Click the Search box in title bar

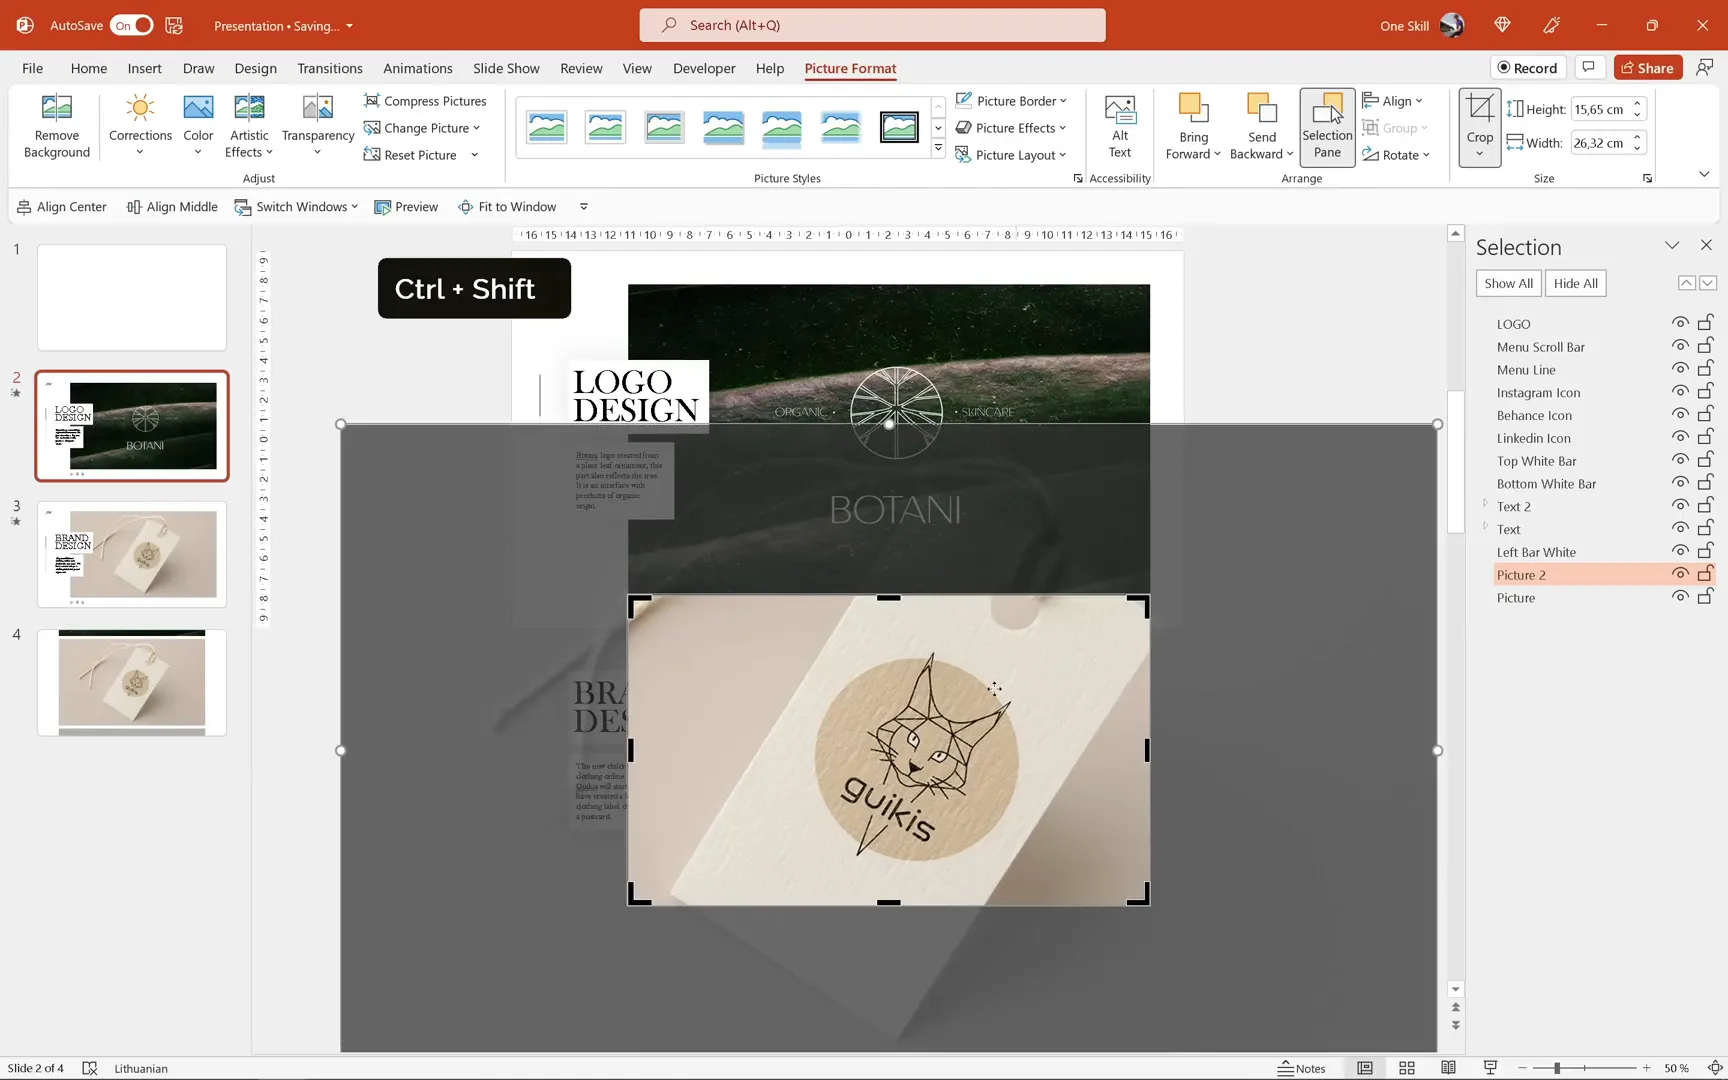pos(872,25)
